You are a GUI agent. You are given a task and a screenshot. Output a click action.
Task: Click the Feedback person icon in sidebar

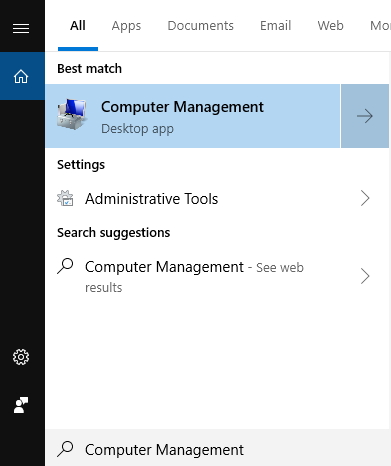[21, 405]
